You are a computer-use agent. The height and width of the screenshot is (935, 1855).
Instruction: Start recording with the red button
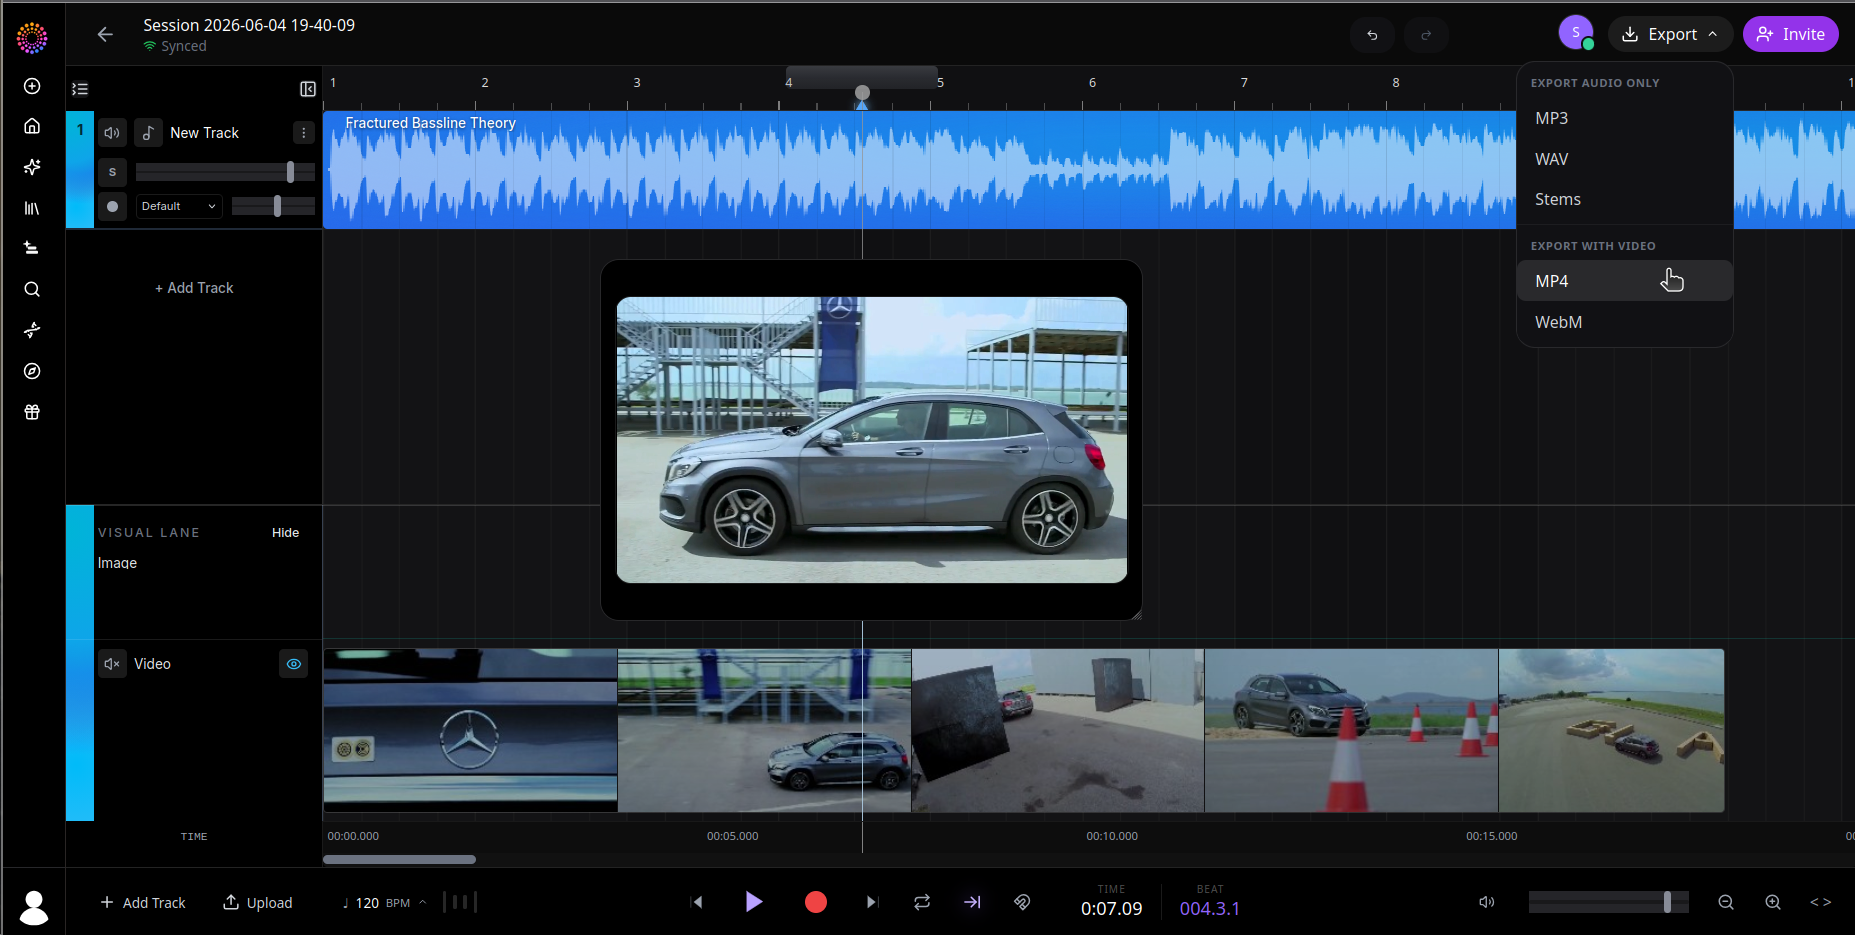[816, 902]
